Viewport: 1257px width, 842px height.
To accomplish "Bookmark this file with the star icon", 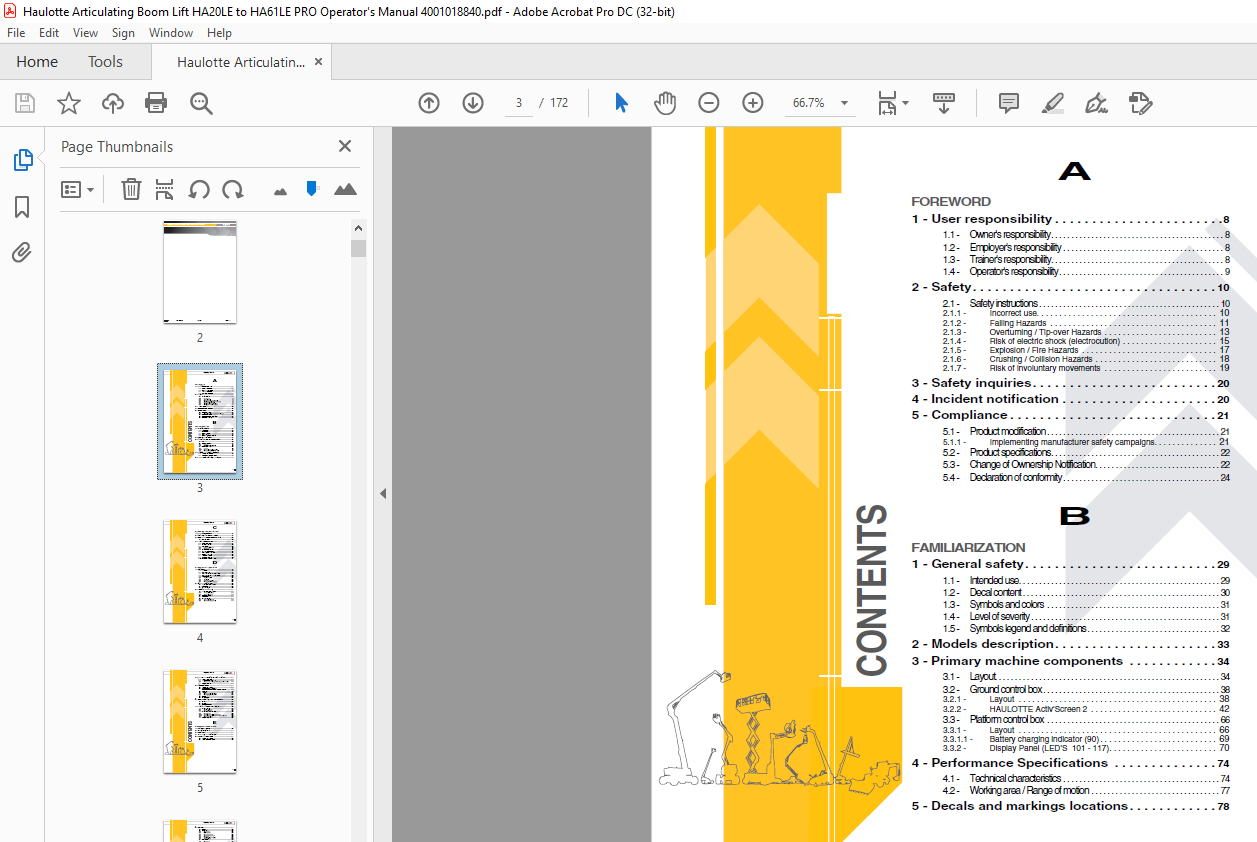I will point(69,103).
